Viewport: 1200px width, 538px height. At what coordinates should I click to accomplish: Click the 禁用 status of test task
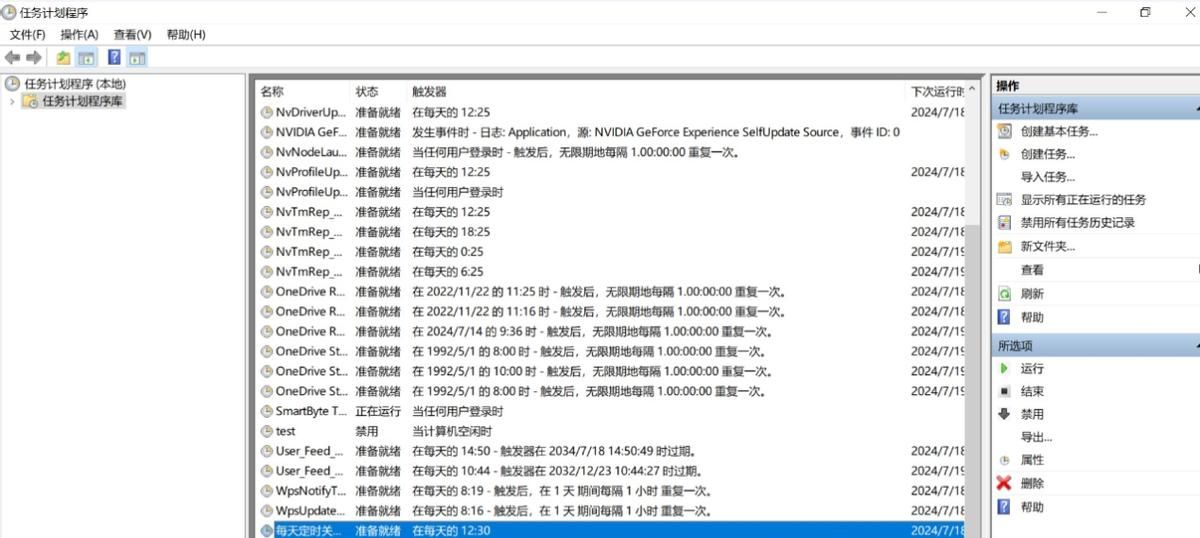coord(367,431)
